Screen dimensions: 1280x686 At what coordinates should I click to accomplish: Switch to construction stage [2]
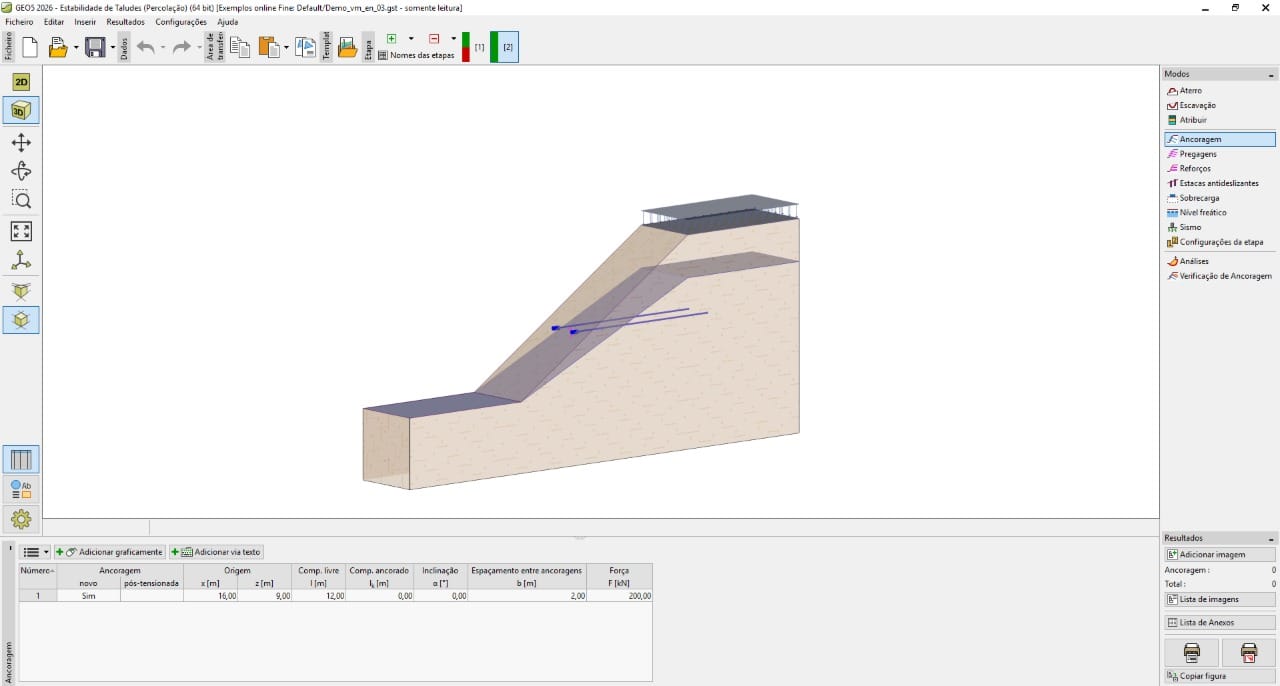coord(506,46)
